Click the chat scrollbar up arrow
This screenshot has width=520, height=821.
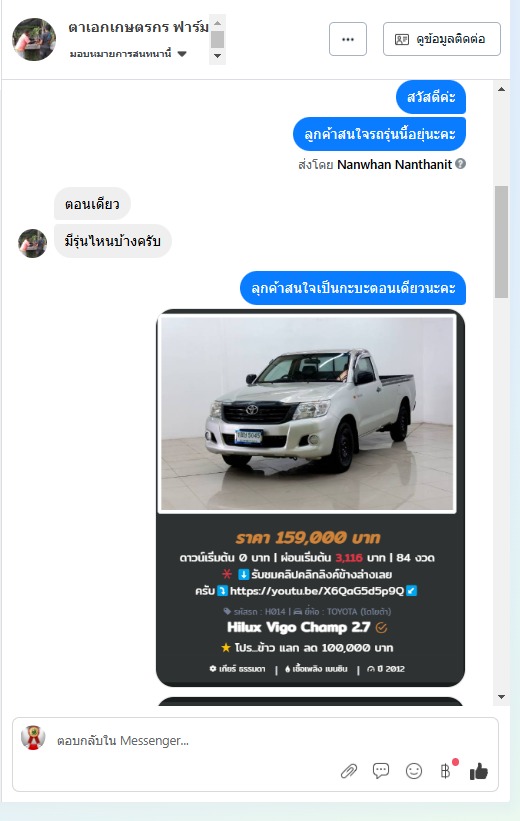pos(501,89)
